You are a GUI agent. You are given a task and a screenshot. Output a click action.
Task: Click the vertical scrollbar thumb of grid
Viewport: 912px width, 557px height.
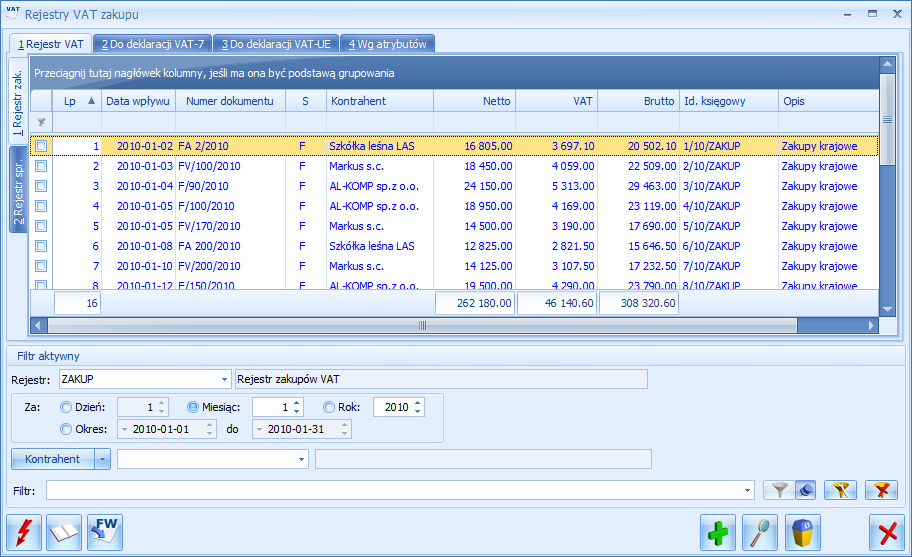point(887,119)
